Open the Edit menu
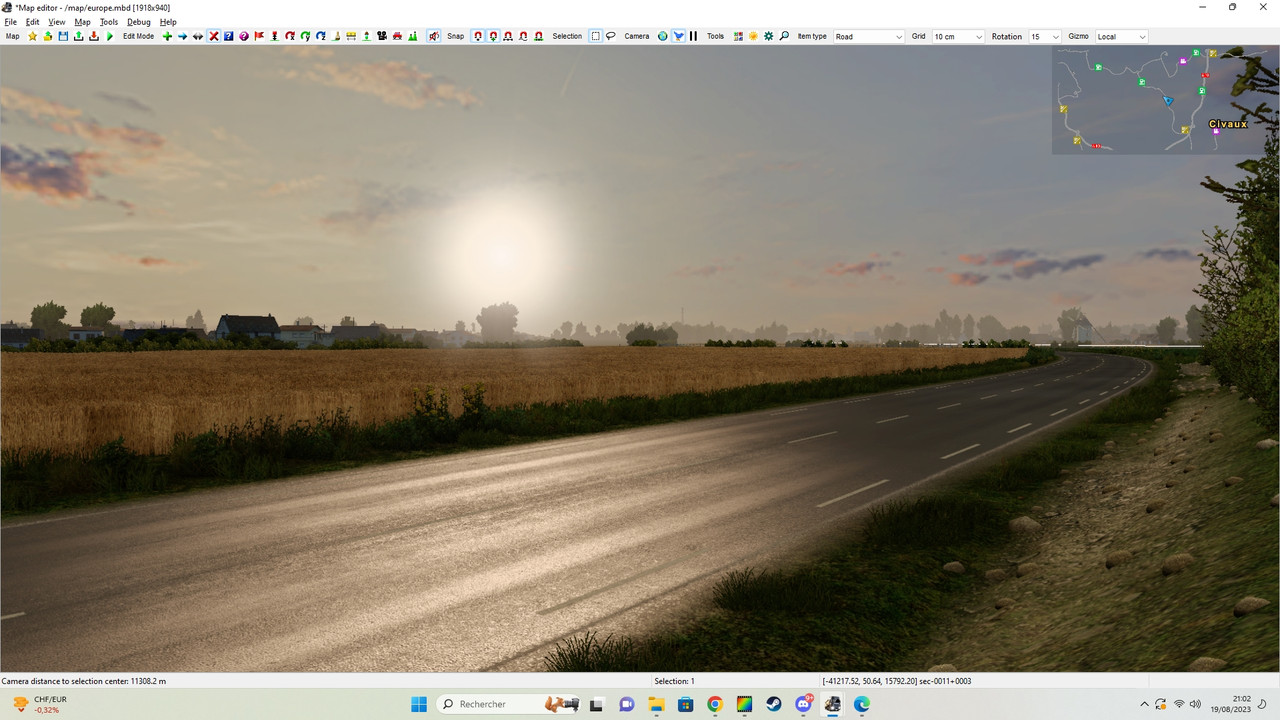 [x=32, y=22]
